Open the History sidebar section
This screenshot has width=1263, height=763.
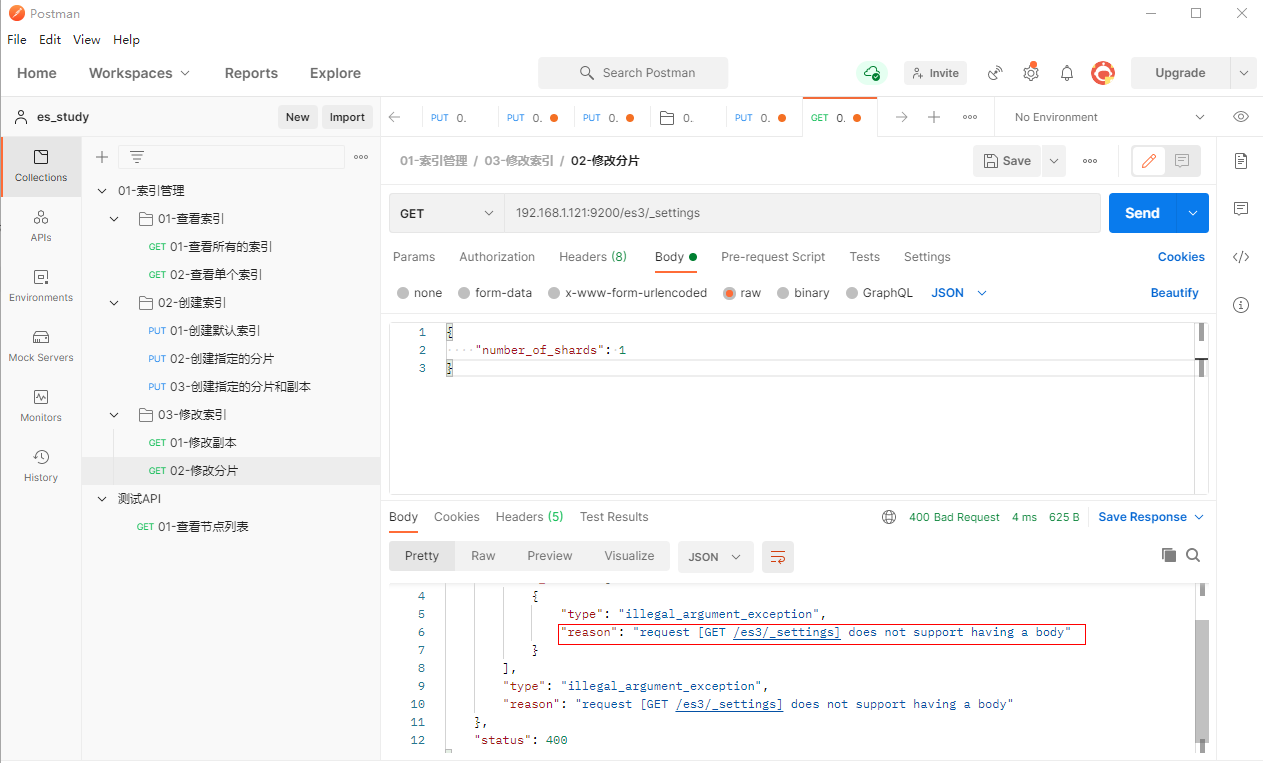[x=41, y=465]
